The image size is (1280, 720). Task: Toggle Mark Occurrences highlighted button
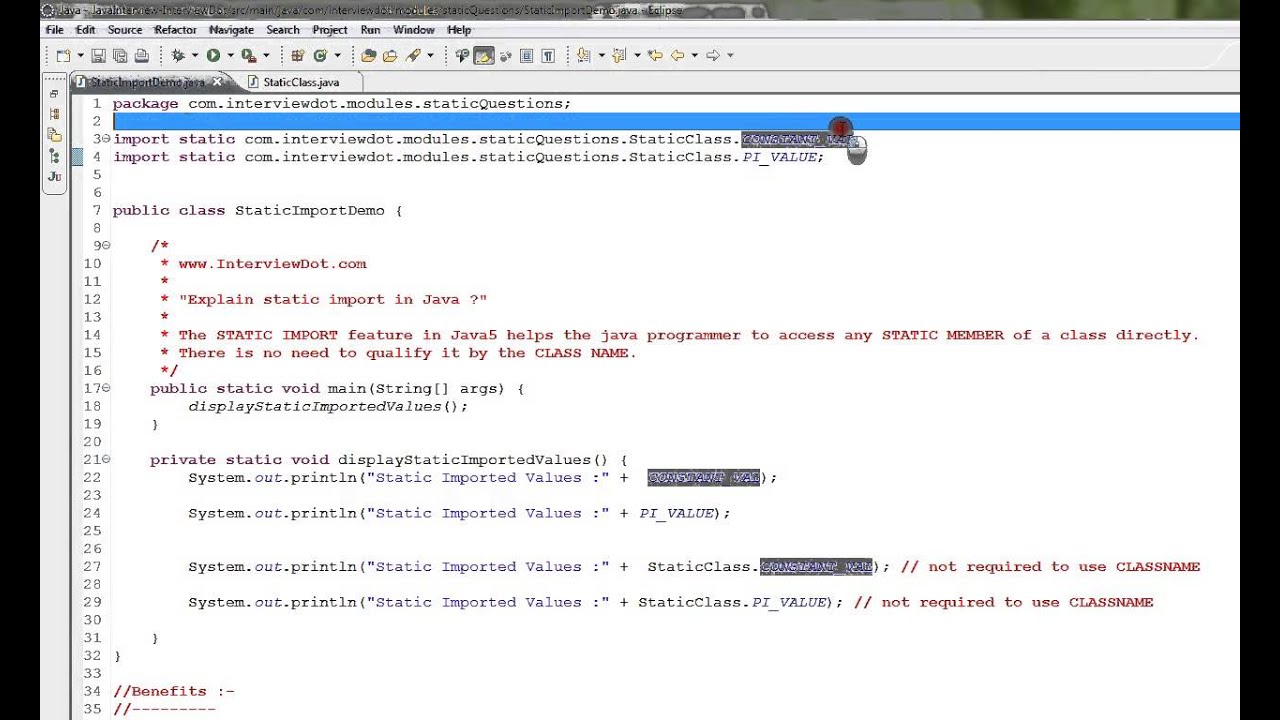[x=484, y=56]
